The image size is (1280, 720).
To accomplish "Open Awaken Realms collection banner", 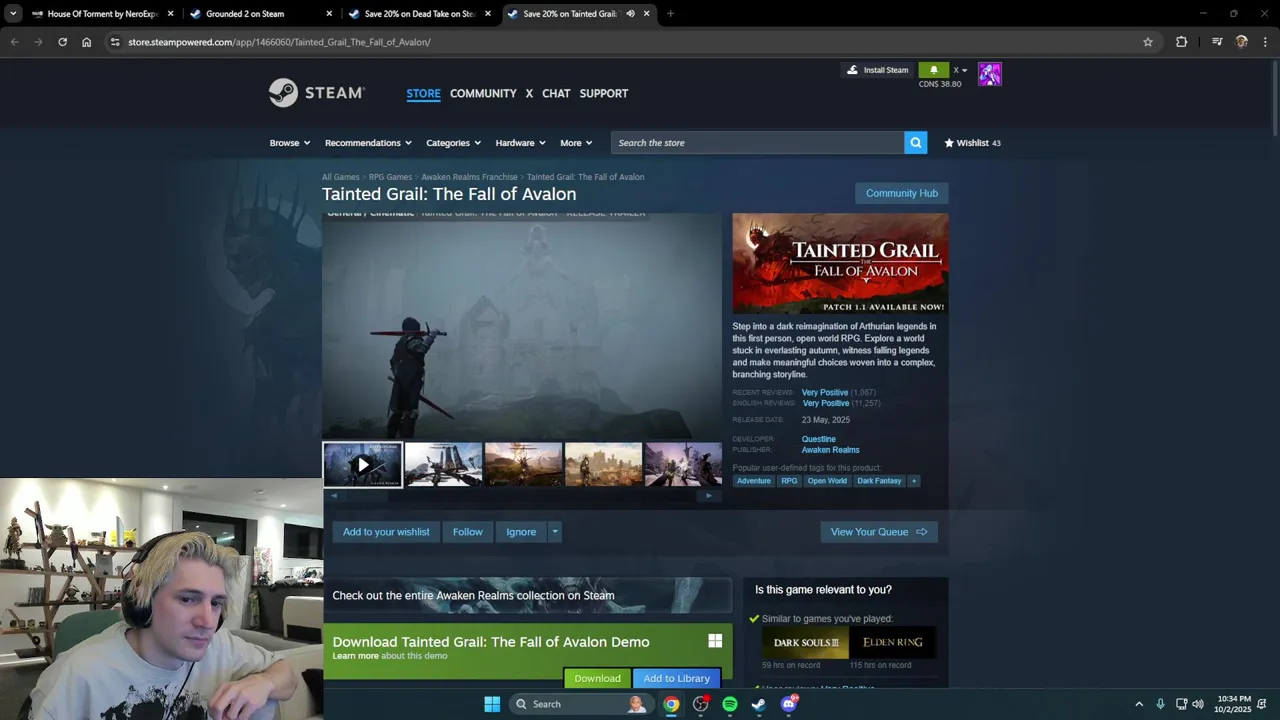I will pos(527,595).
